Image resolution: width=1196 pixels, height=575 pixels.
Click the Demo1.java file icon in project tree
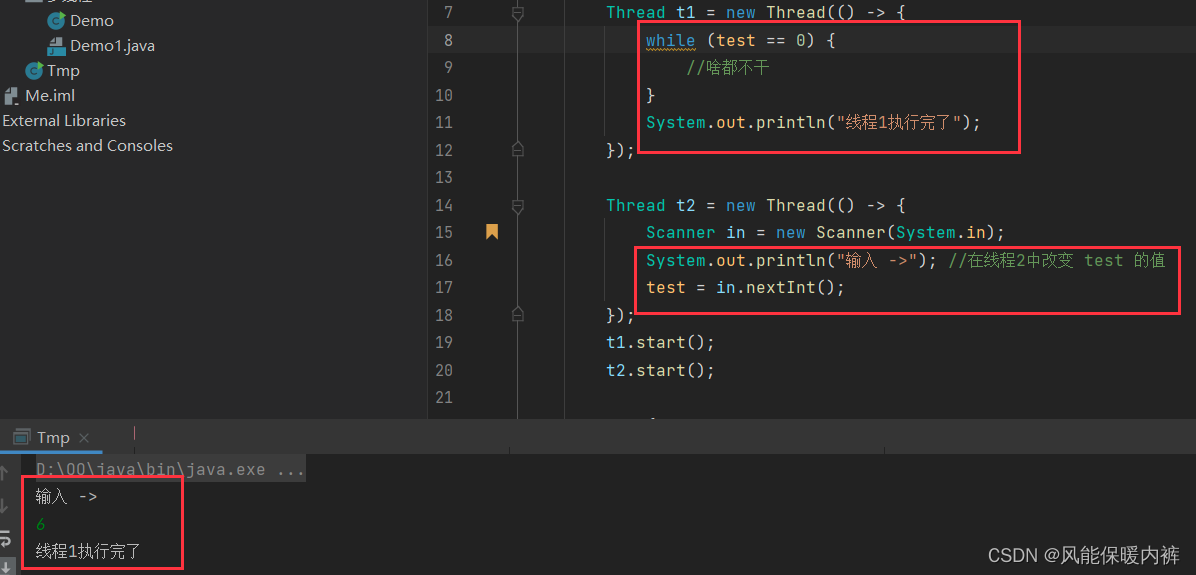[x=56, y=46]
